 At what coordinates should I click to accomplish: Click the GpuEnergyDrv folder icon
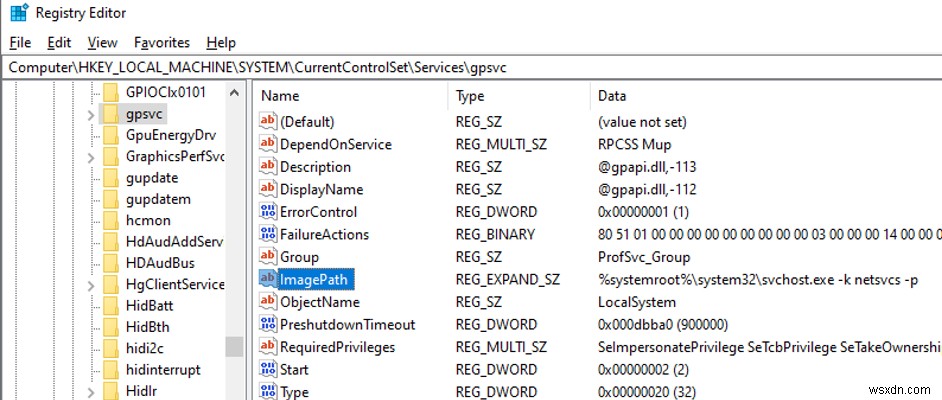[x=111, y=135]
